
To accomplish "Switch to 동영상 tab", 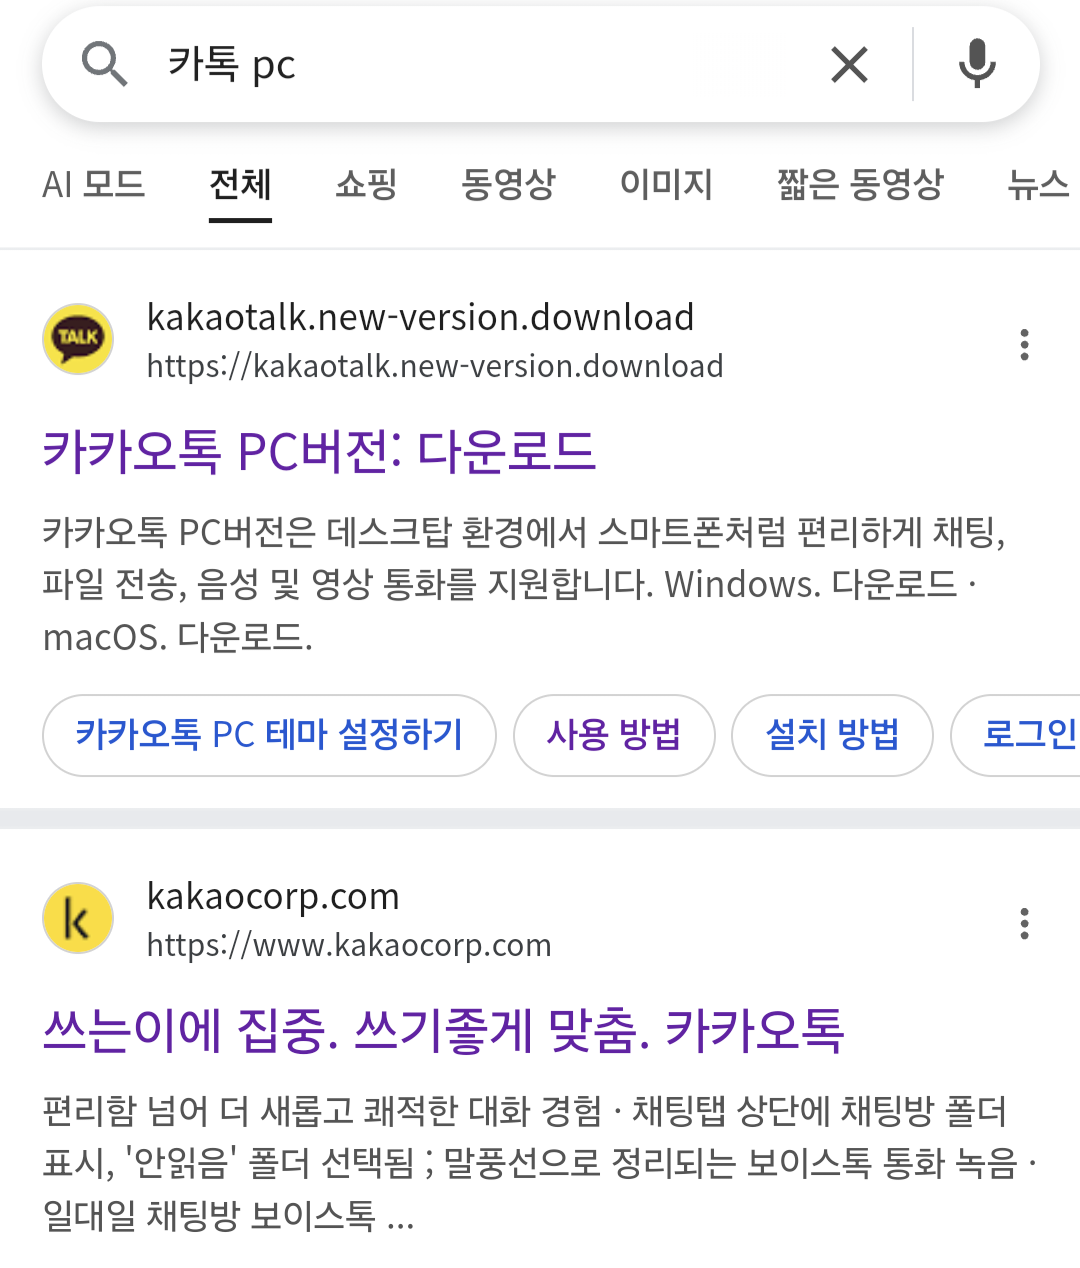I will click(508, 184).
